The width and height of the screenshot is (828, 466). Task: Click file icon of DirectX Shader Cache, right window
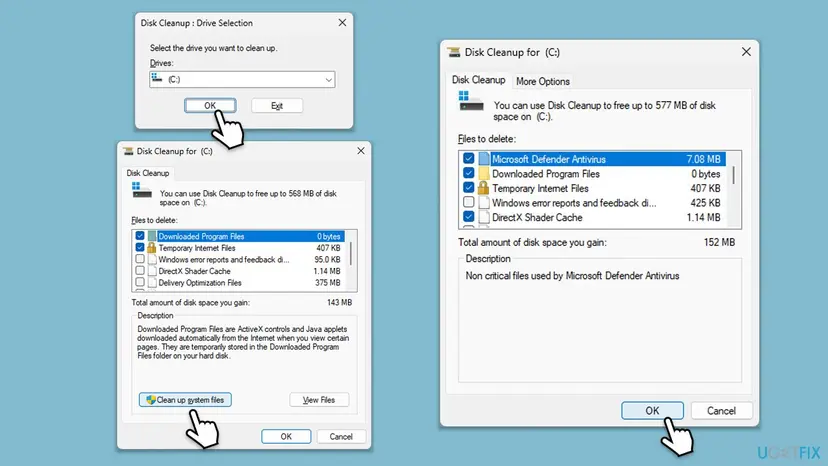484,217
